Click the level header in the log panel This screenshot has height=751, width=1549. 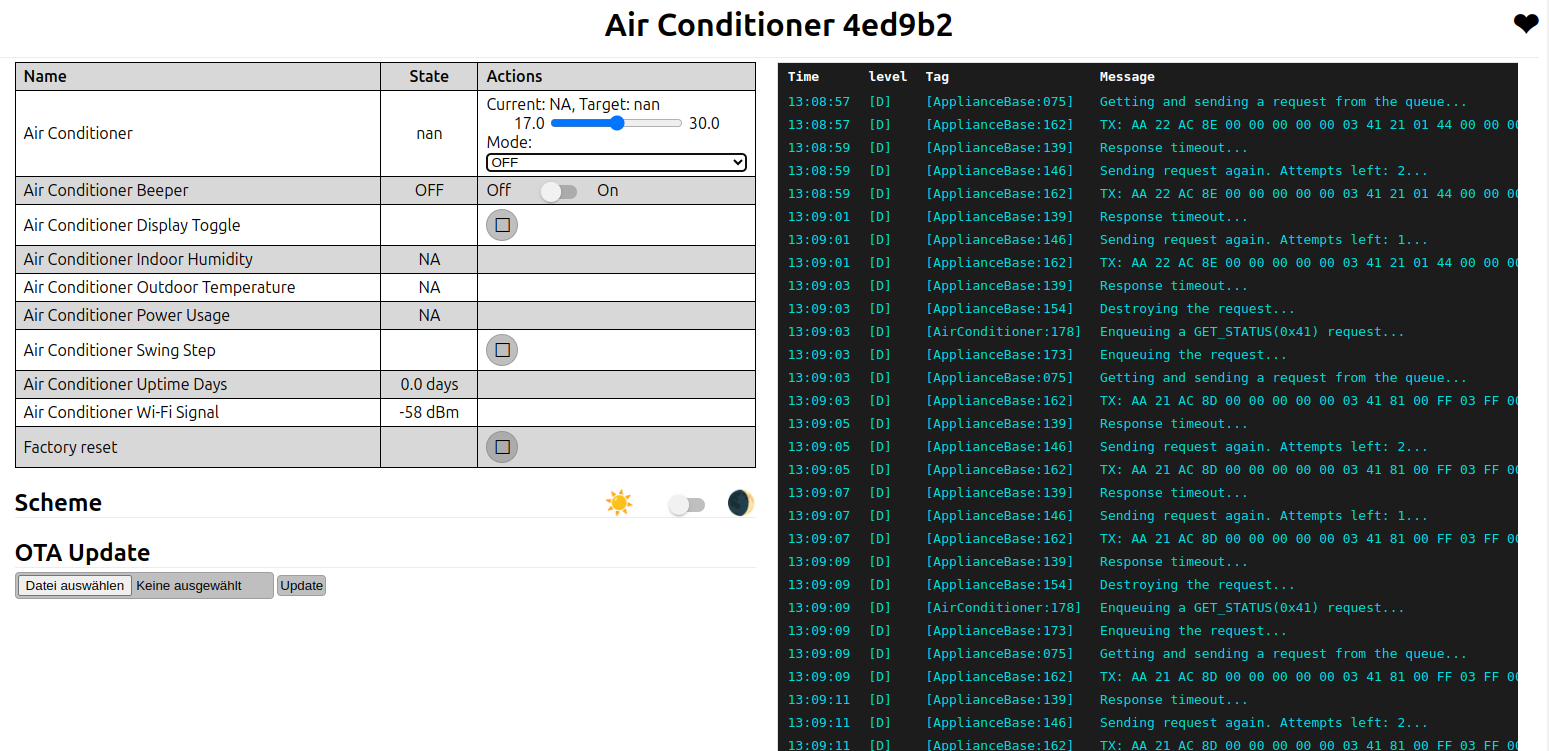click(888, 77)
